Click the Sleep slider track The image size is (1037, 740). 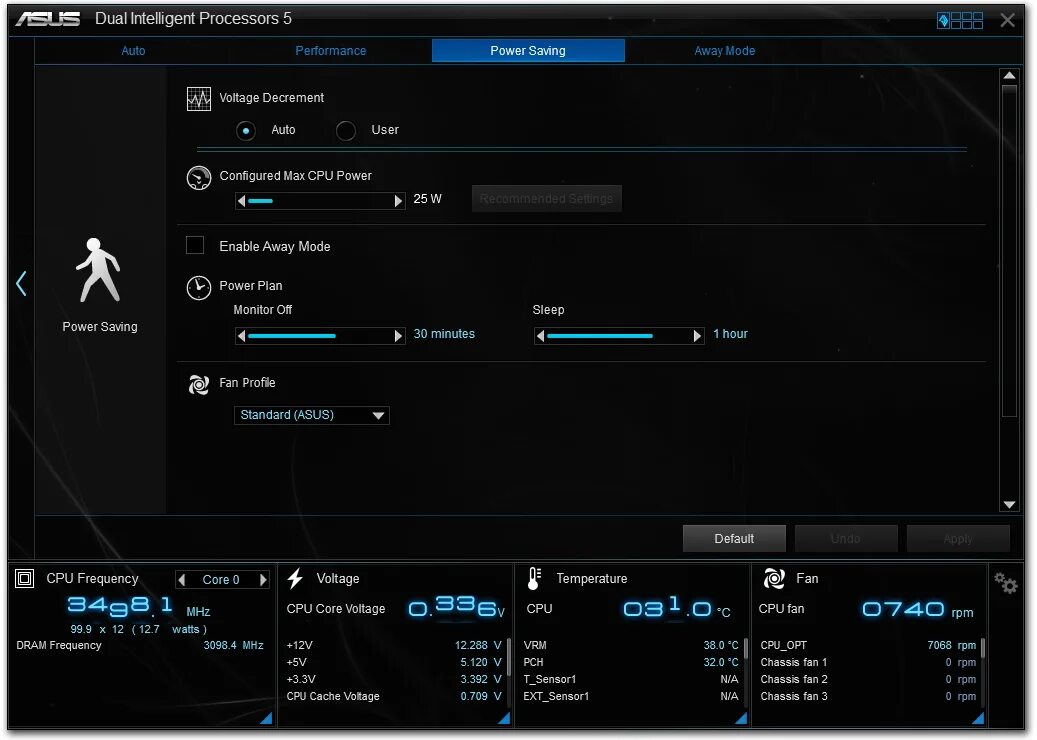click(619, 336)
